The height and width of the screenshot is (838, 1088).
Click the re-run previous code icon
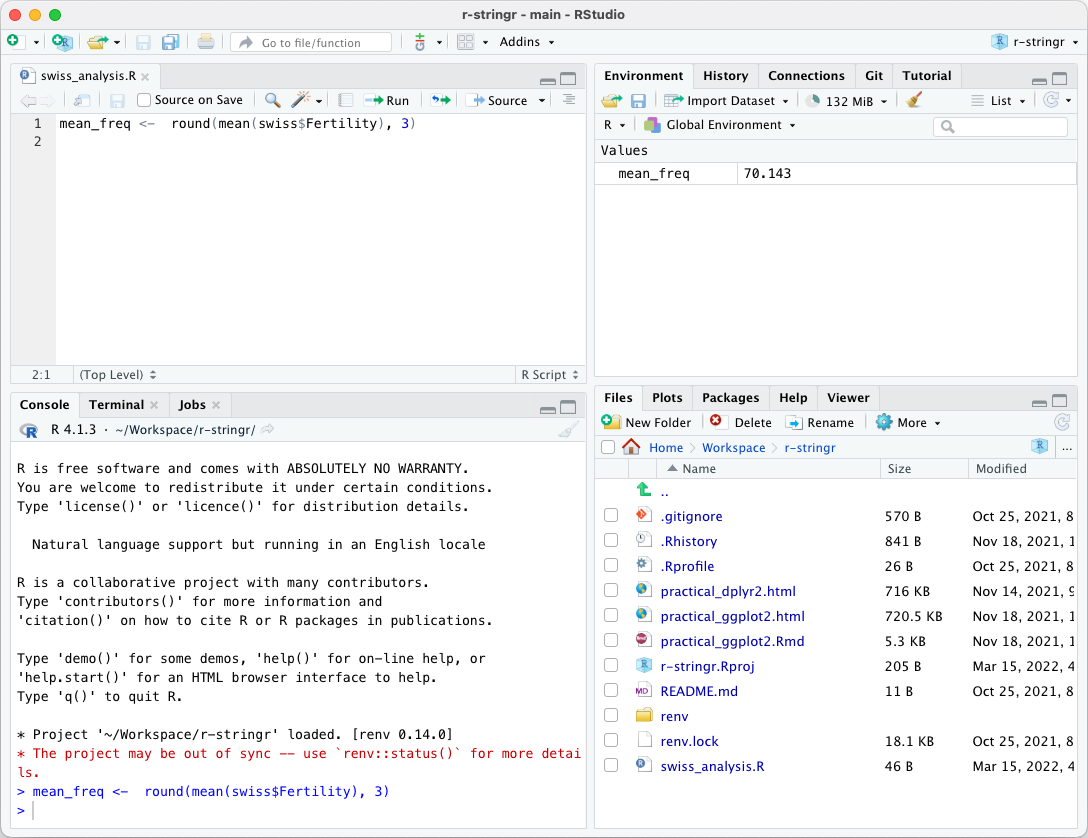[x=440, y=100]
